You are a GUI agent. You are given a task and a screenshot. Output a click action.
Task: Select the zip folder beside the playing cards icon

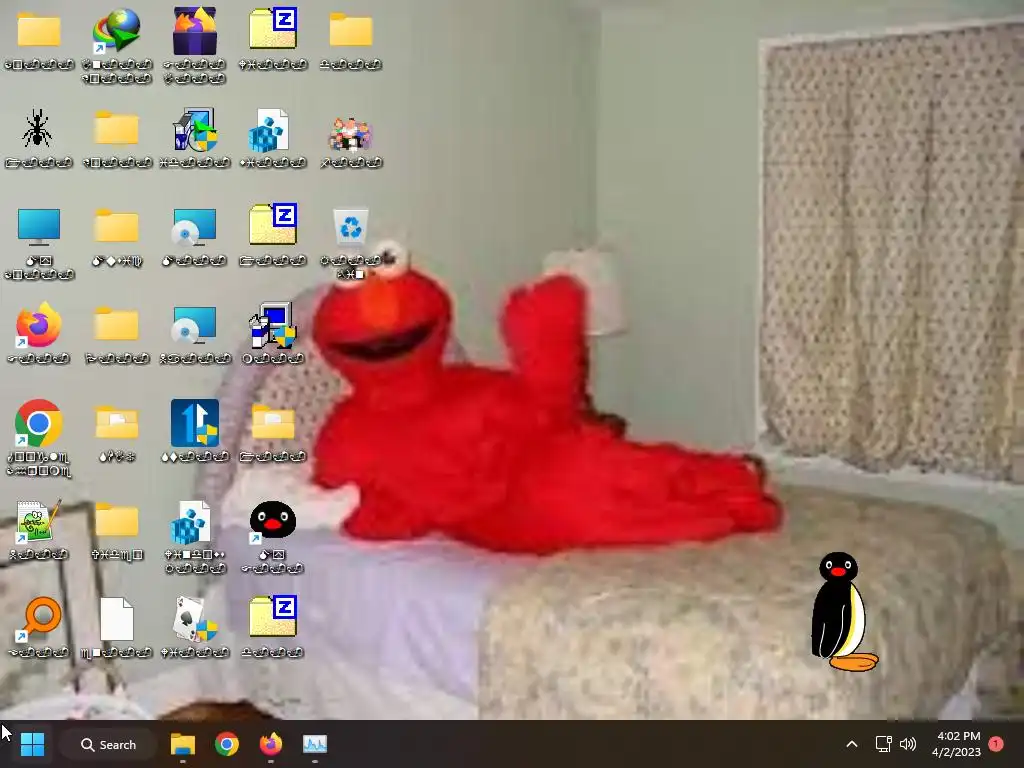(x=273, y=615)
